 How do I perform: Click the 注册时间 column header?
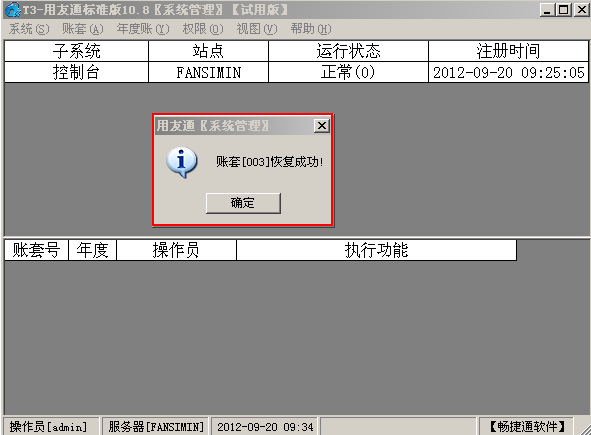[x=508, y=51]
